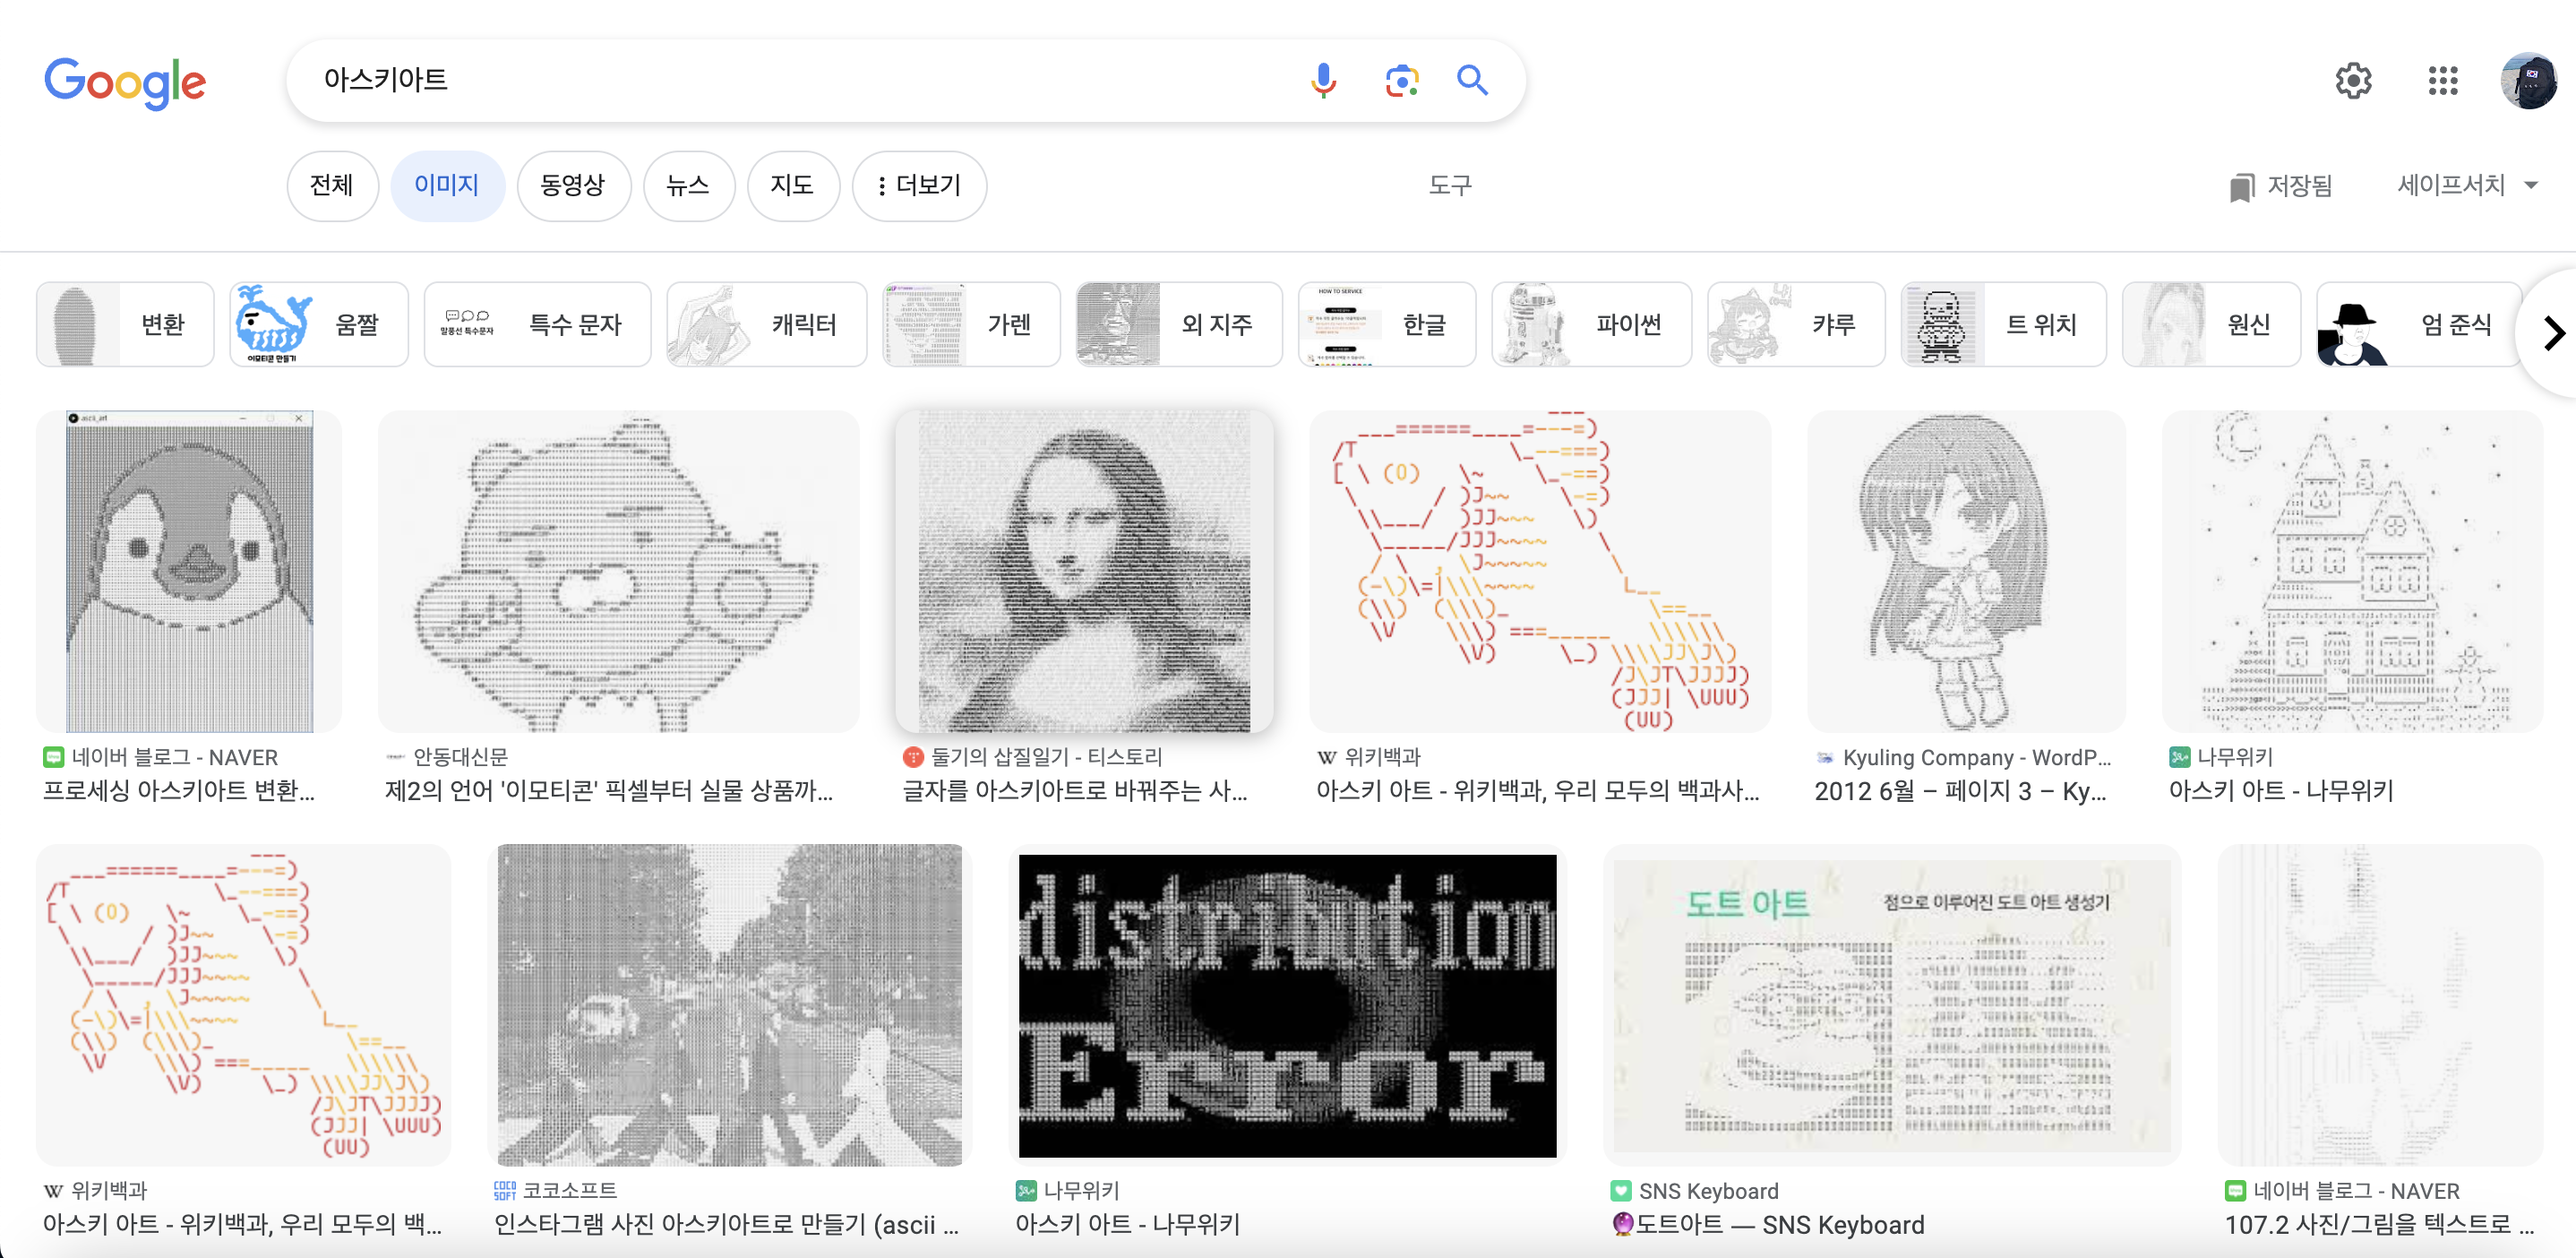Open the Mona Lisa ASCII art thumbnail
The width and height of the screenshot is (2576, 1258).
(1083, 571)
